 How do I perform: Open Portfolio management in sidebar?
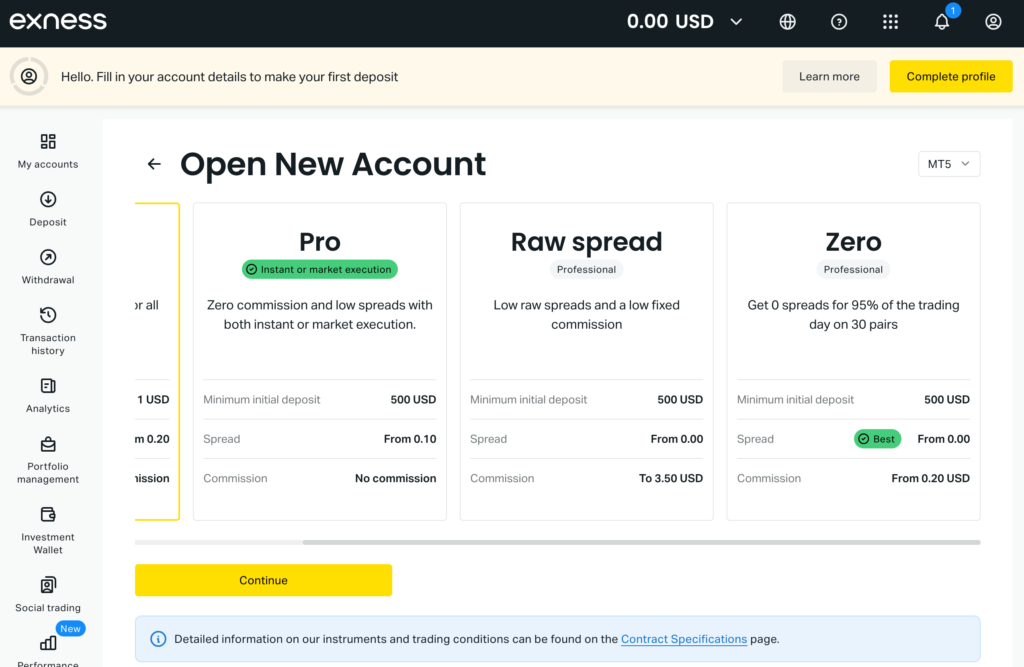(x=48, y=460)
